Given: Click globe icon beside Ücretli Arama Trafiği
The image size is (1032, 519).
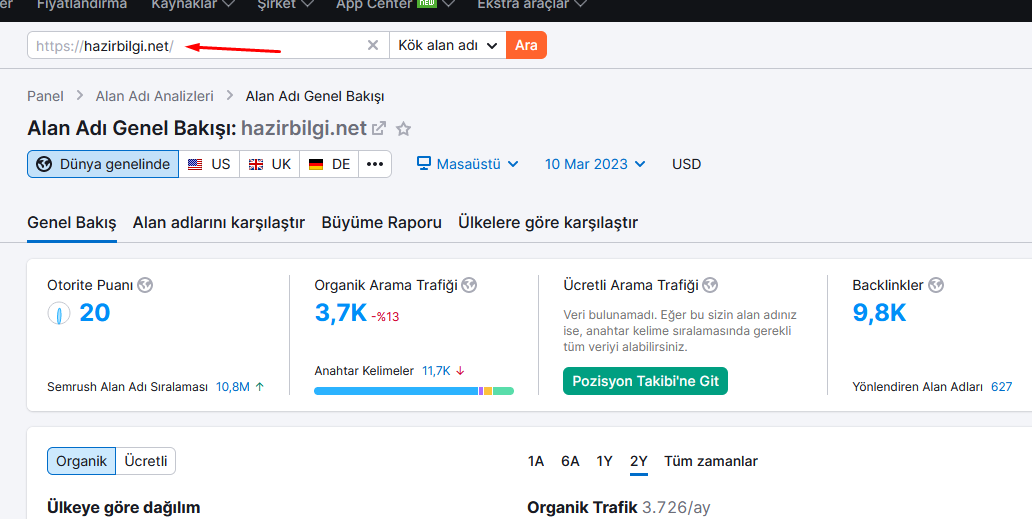Looking at the screenshot, I should click(710, 285).
